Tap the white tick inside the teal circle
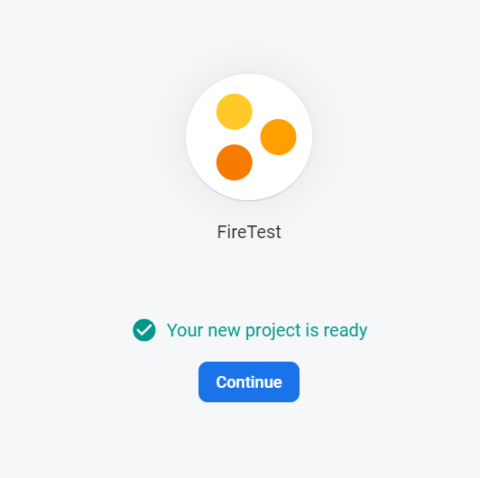Screen dimensions: 480x478 [144, 330]
